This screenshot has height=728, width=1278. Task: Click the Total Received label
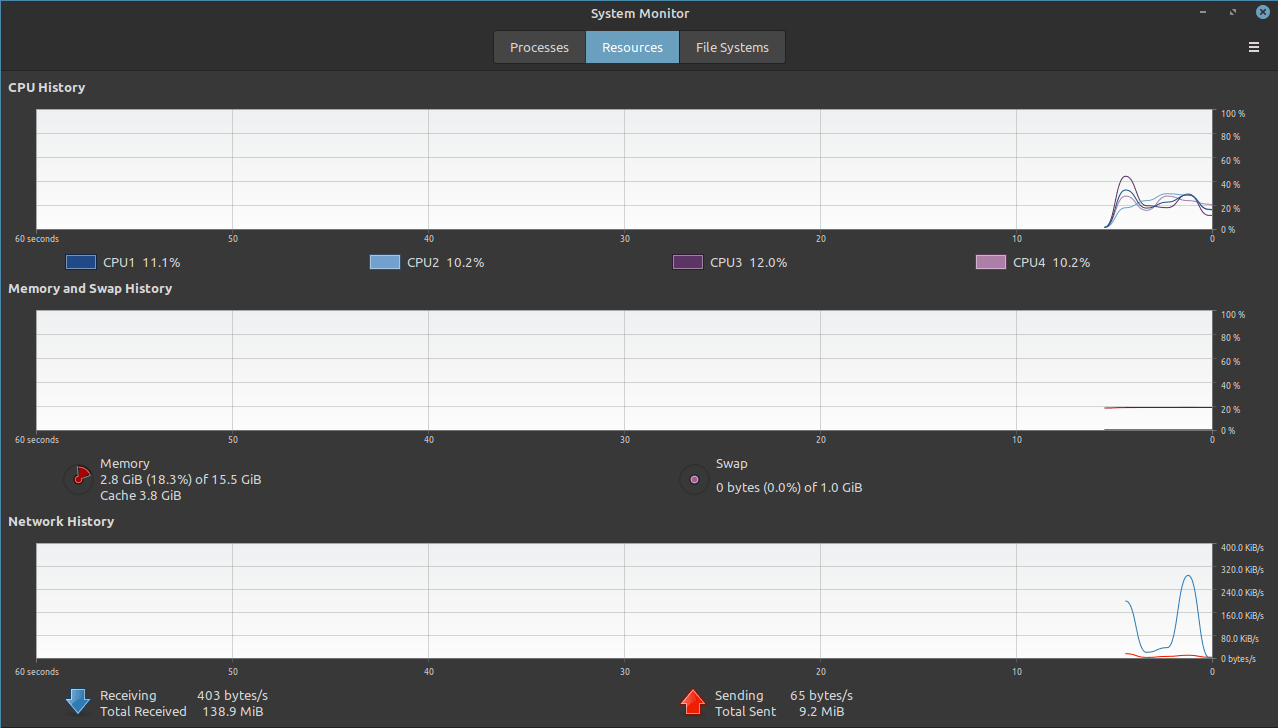[x=143, y=711]
